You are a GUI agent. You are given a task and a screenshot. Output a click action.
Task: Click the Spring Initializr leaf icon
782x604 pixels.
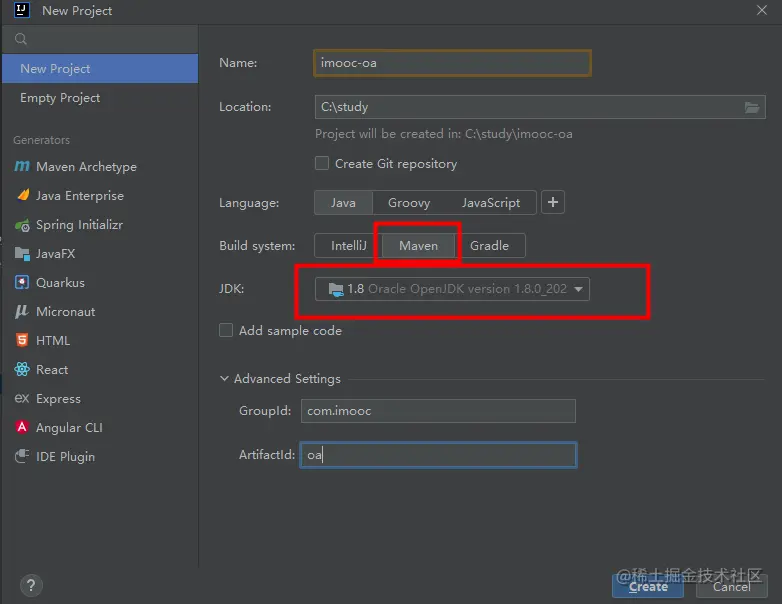(22, 225)
